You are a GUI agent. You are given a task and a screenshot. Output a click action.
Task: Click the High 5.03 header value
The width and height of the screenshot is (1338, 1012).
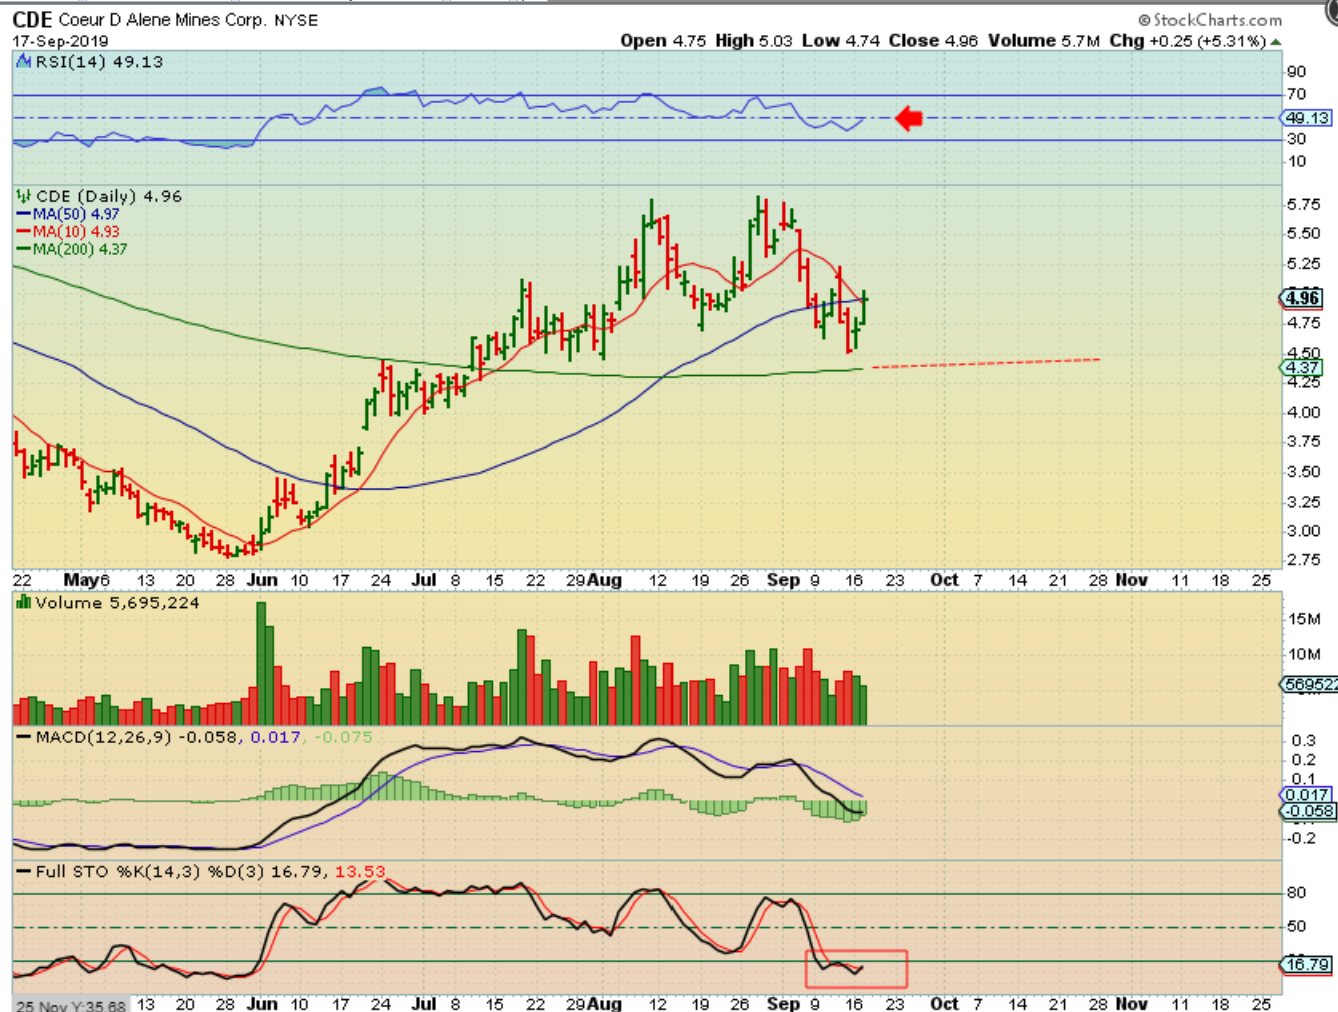(x=754, y=41)
